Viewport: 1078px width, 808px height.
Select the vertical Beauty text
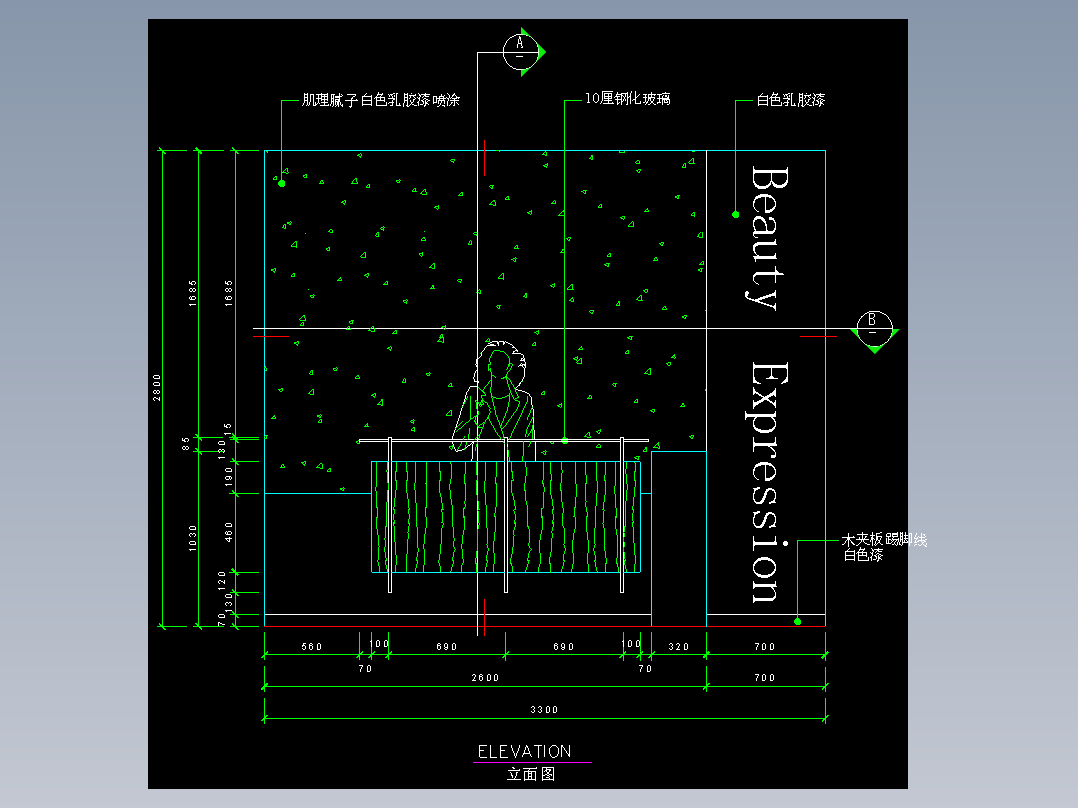(769, 238)
